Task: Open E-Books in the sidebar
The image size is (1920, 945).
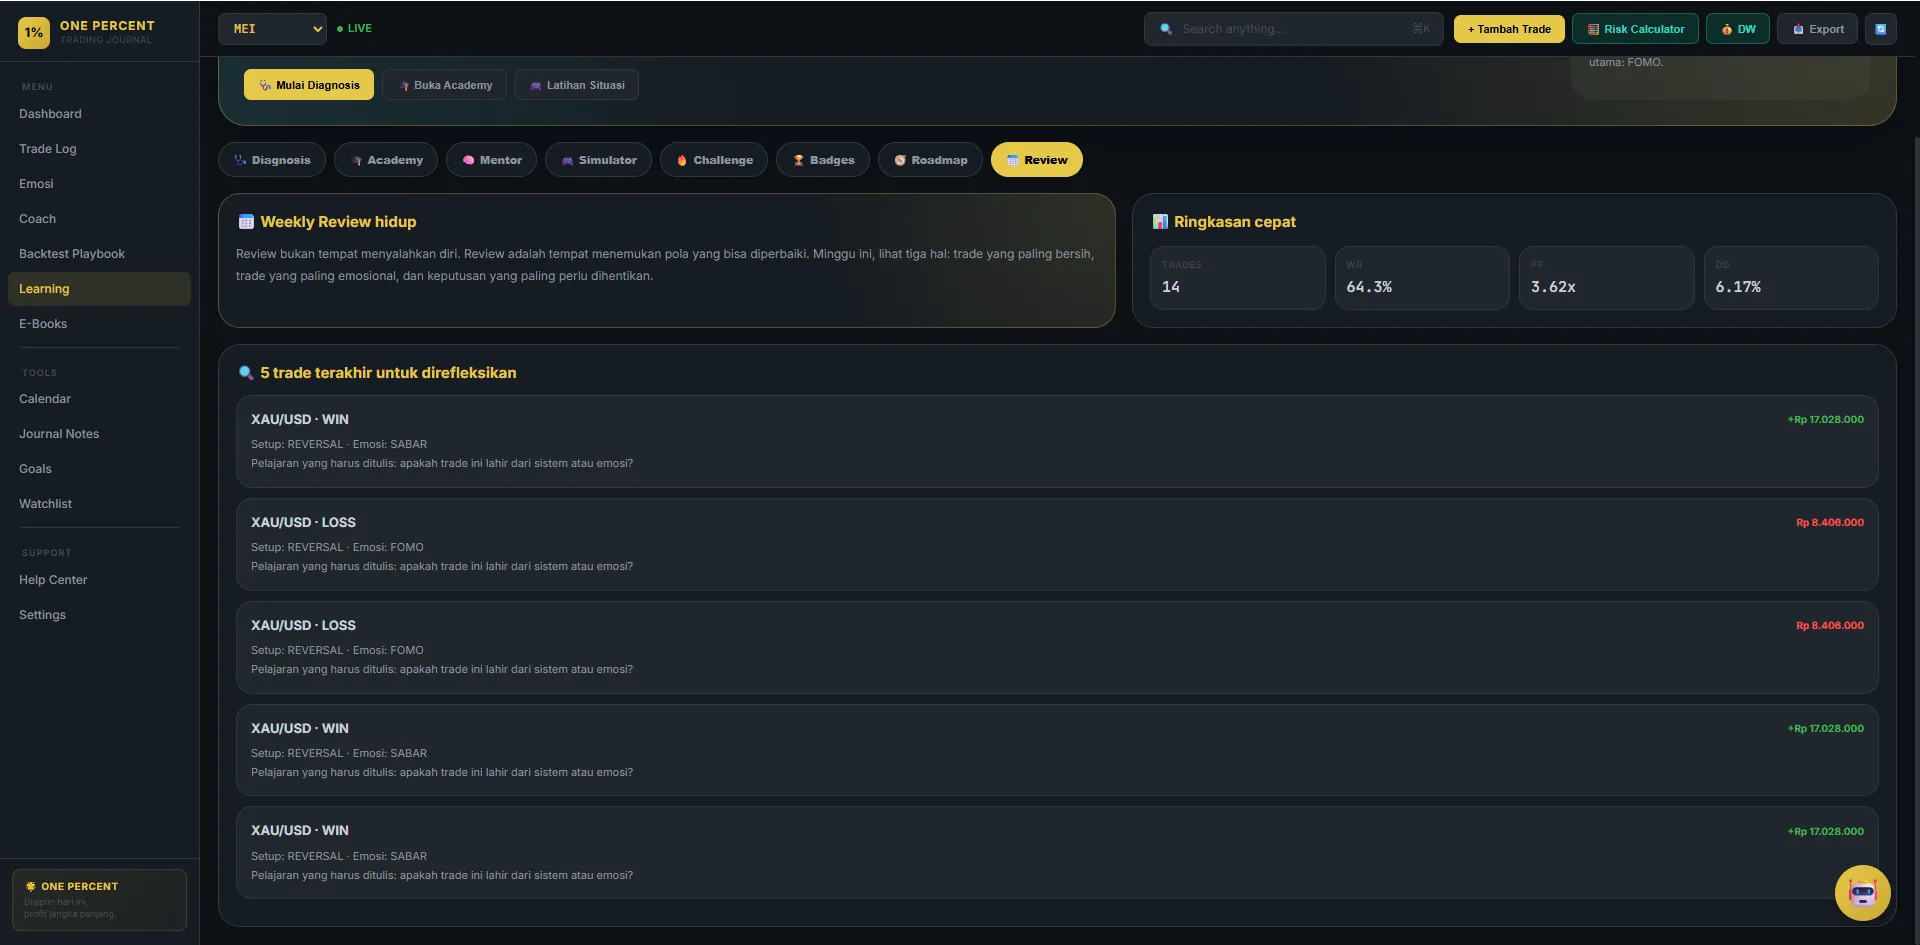Action: (99, 324)
